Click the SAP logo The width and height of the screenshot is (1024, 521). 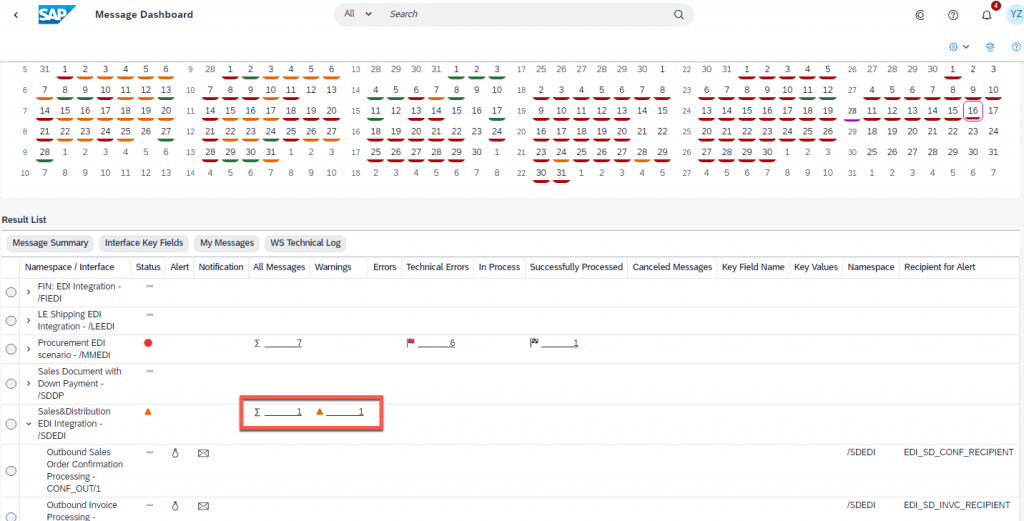pyautogui.click(x=57, y=14)
